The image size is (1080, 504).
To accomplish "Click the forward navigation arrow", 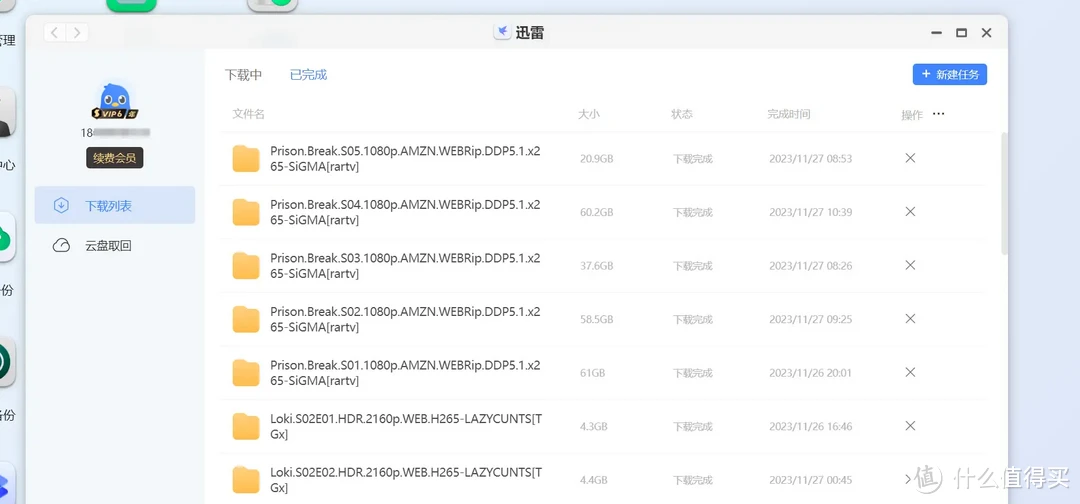I will [x=77, y=32].
